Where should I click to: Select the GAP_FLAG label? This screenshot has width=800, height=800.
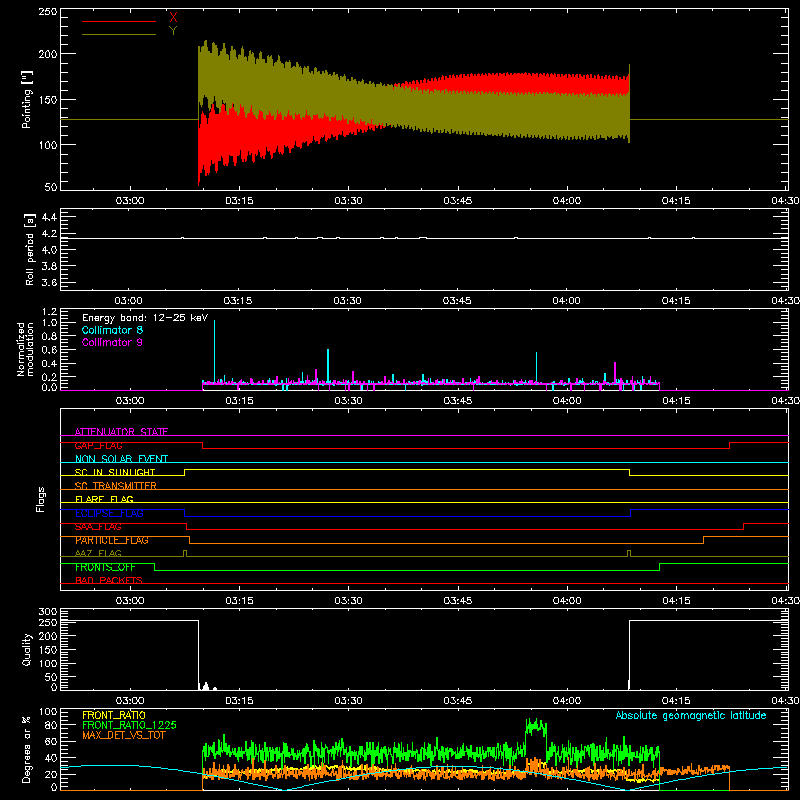tap(98, 445)
